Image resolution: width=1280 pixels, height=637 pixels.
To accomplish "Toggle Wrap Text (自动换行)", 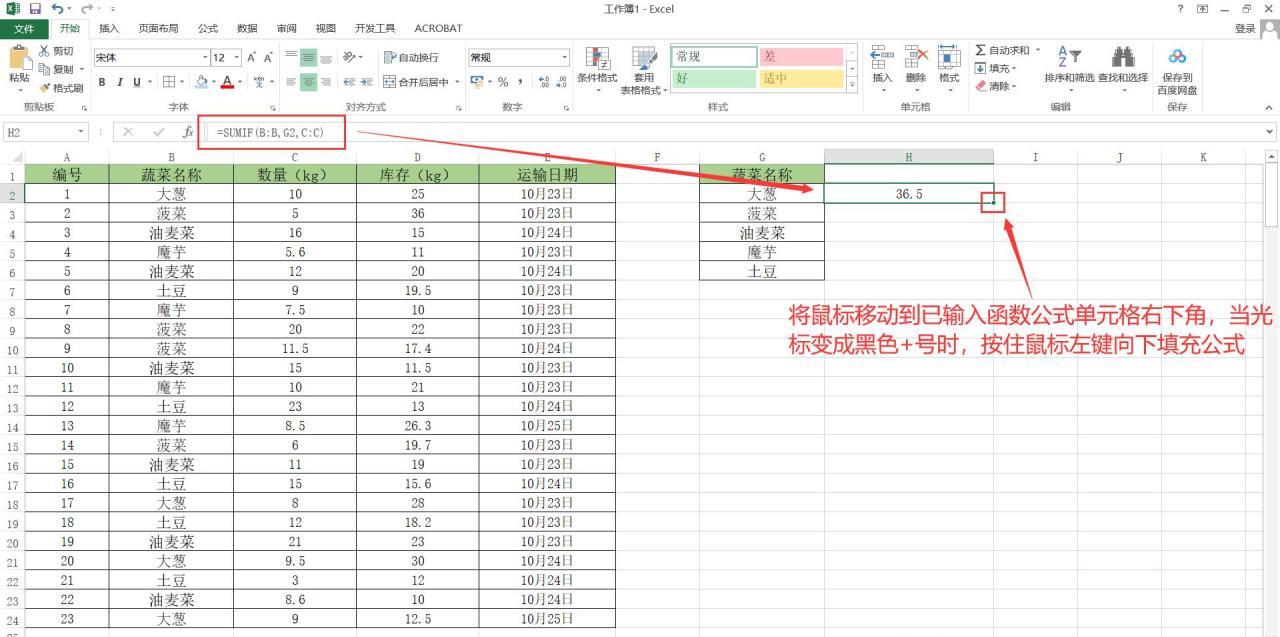I will [411, 58].
